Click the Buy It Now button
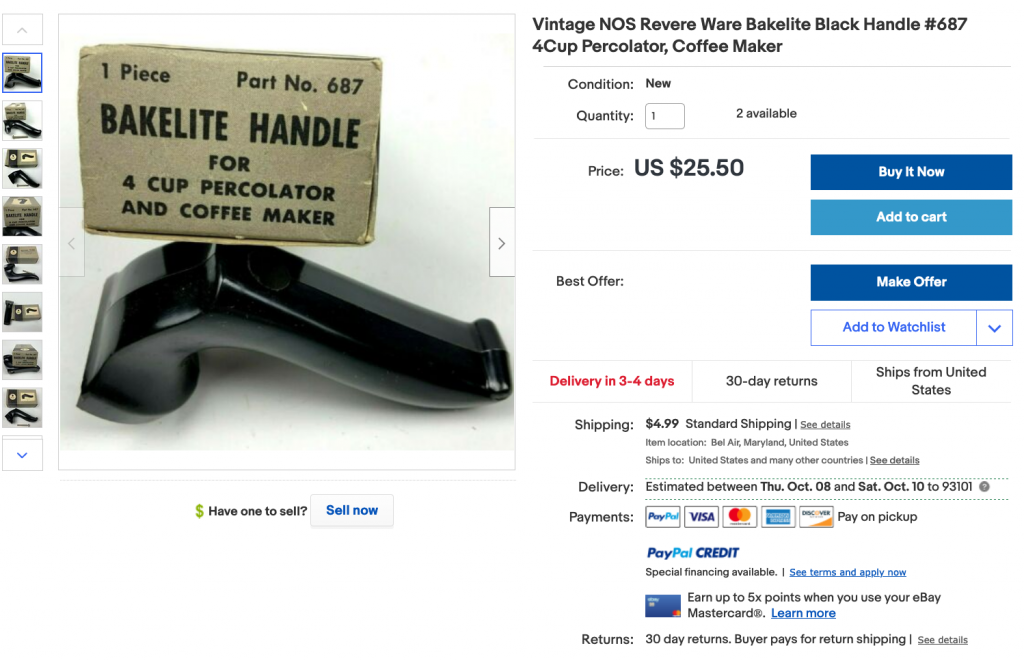 [911, 172]
